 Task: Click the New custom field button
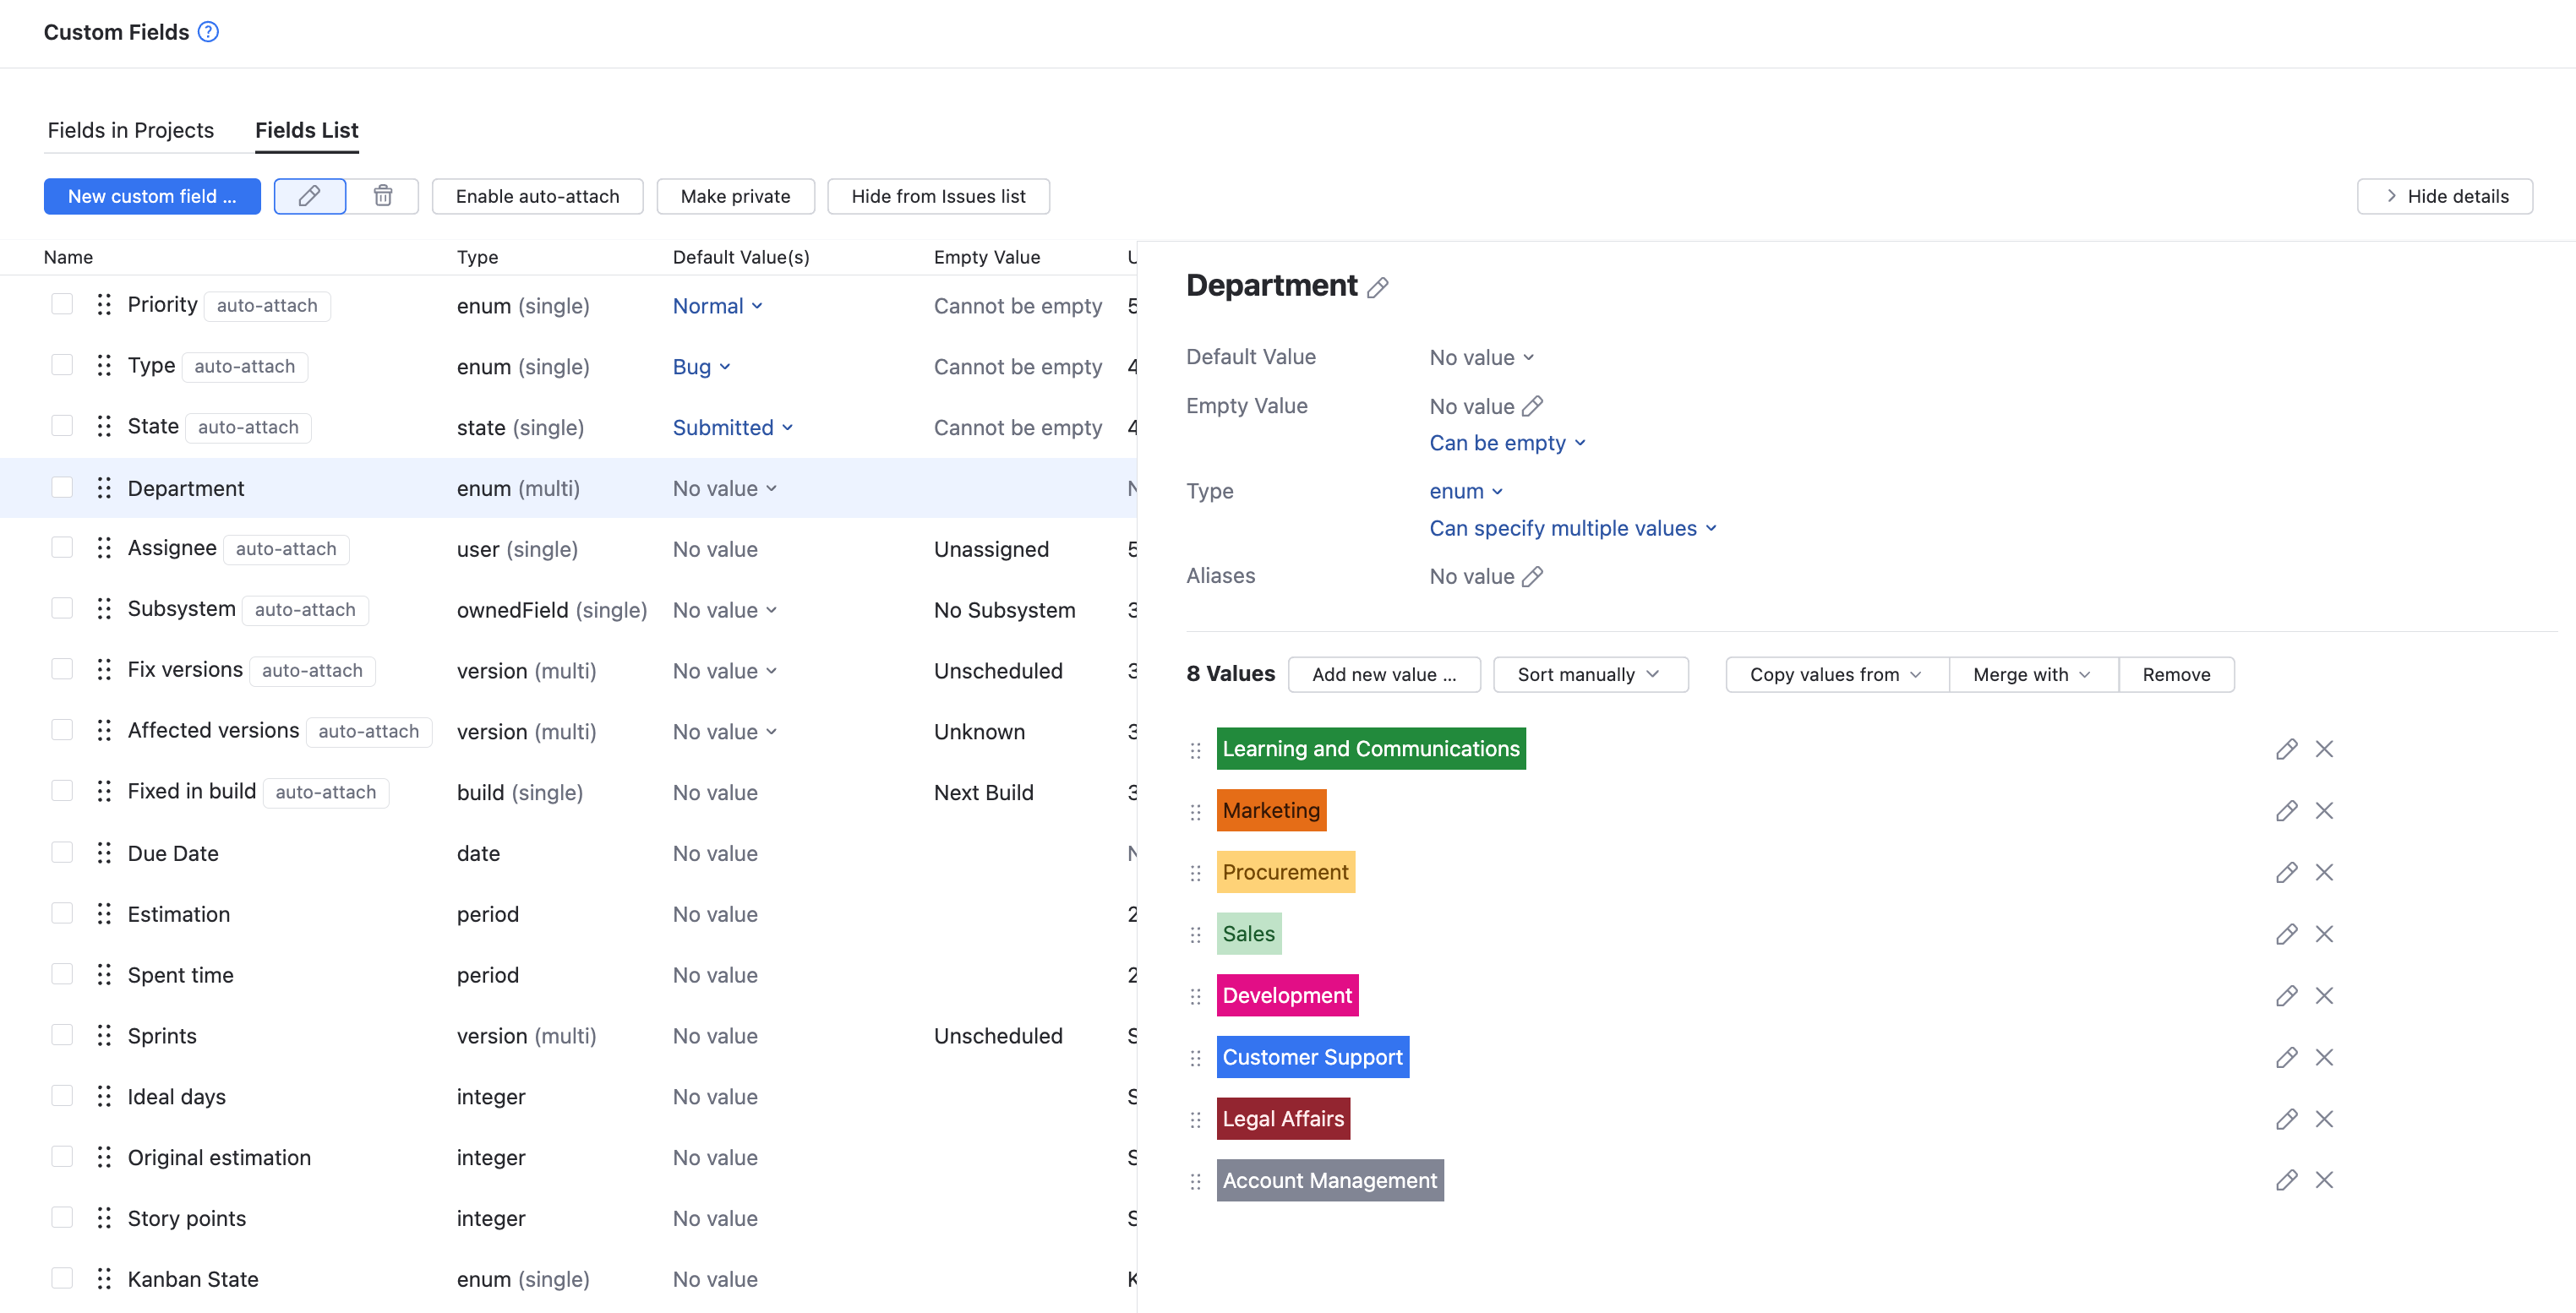tap(152, 196)
